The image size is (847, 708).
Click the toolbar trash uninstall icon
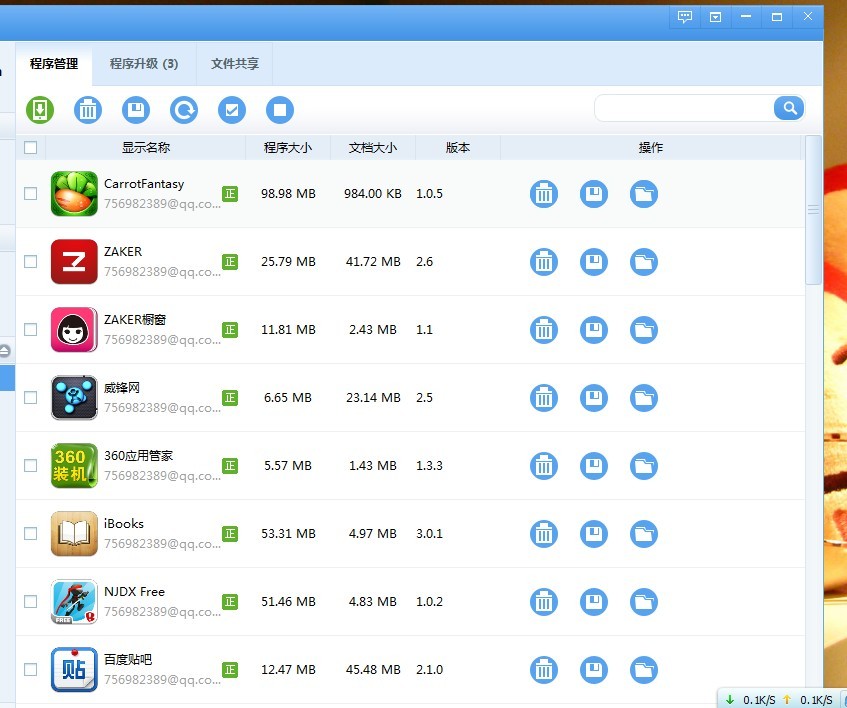pos(88,110)
